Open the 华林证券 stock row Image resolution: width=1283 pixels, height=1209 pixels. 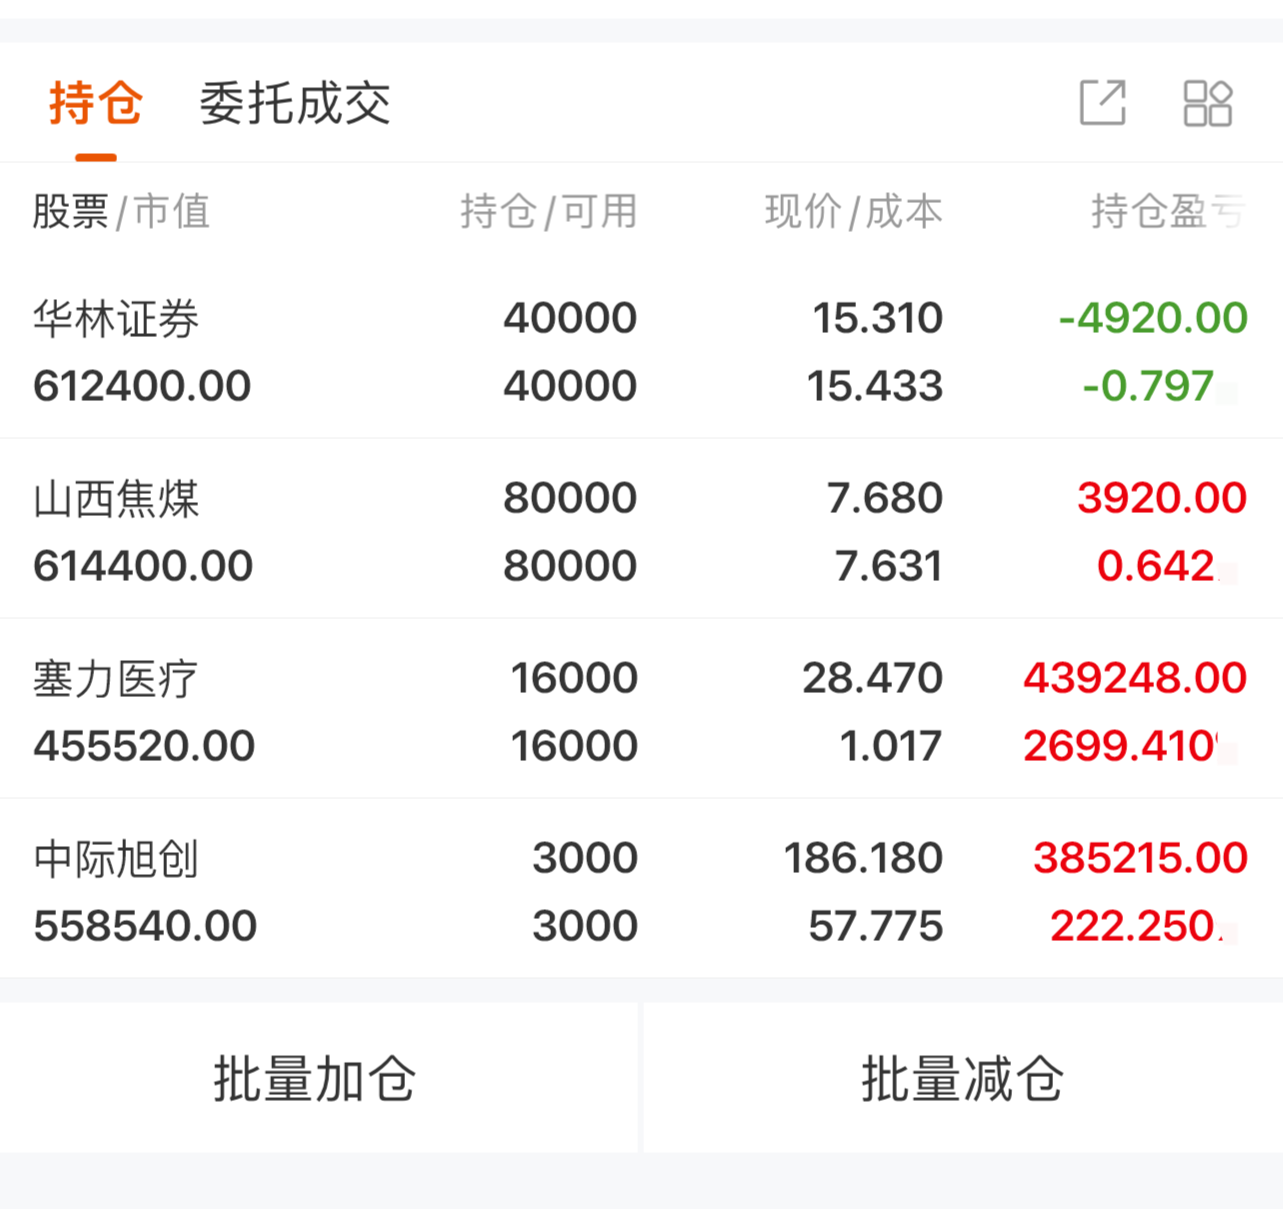pyautogui.click(x=641, y=350)
